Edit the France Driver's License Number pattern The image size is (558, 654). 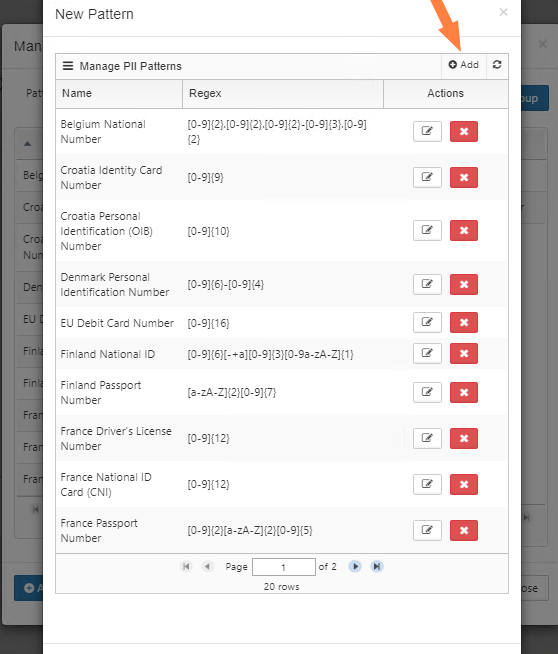[427, 438]
